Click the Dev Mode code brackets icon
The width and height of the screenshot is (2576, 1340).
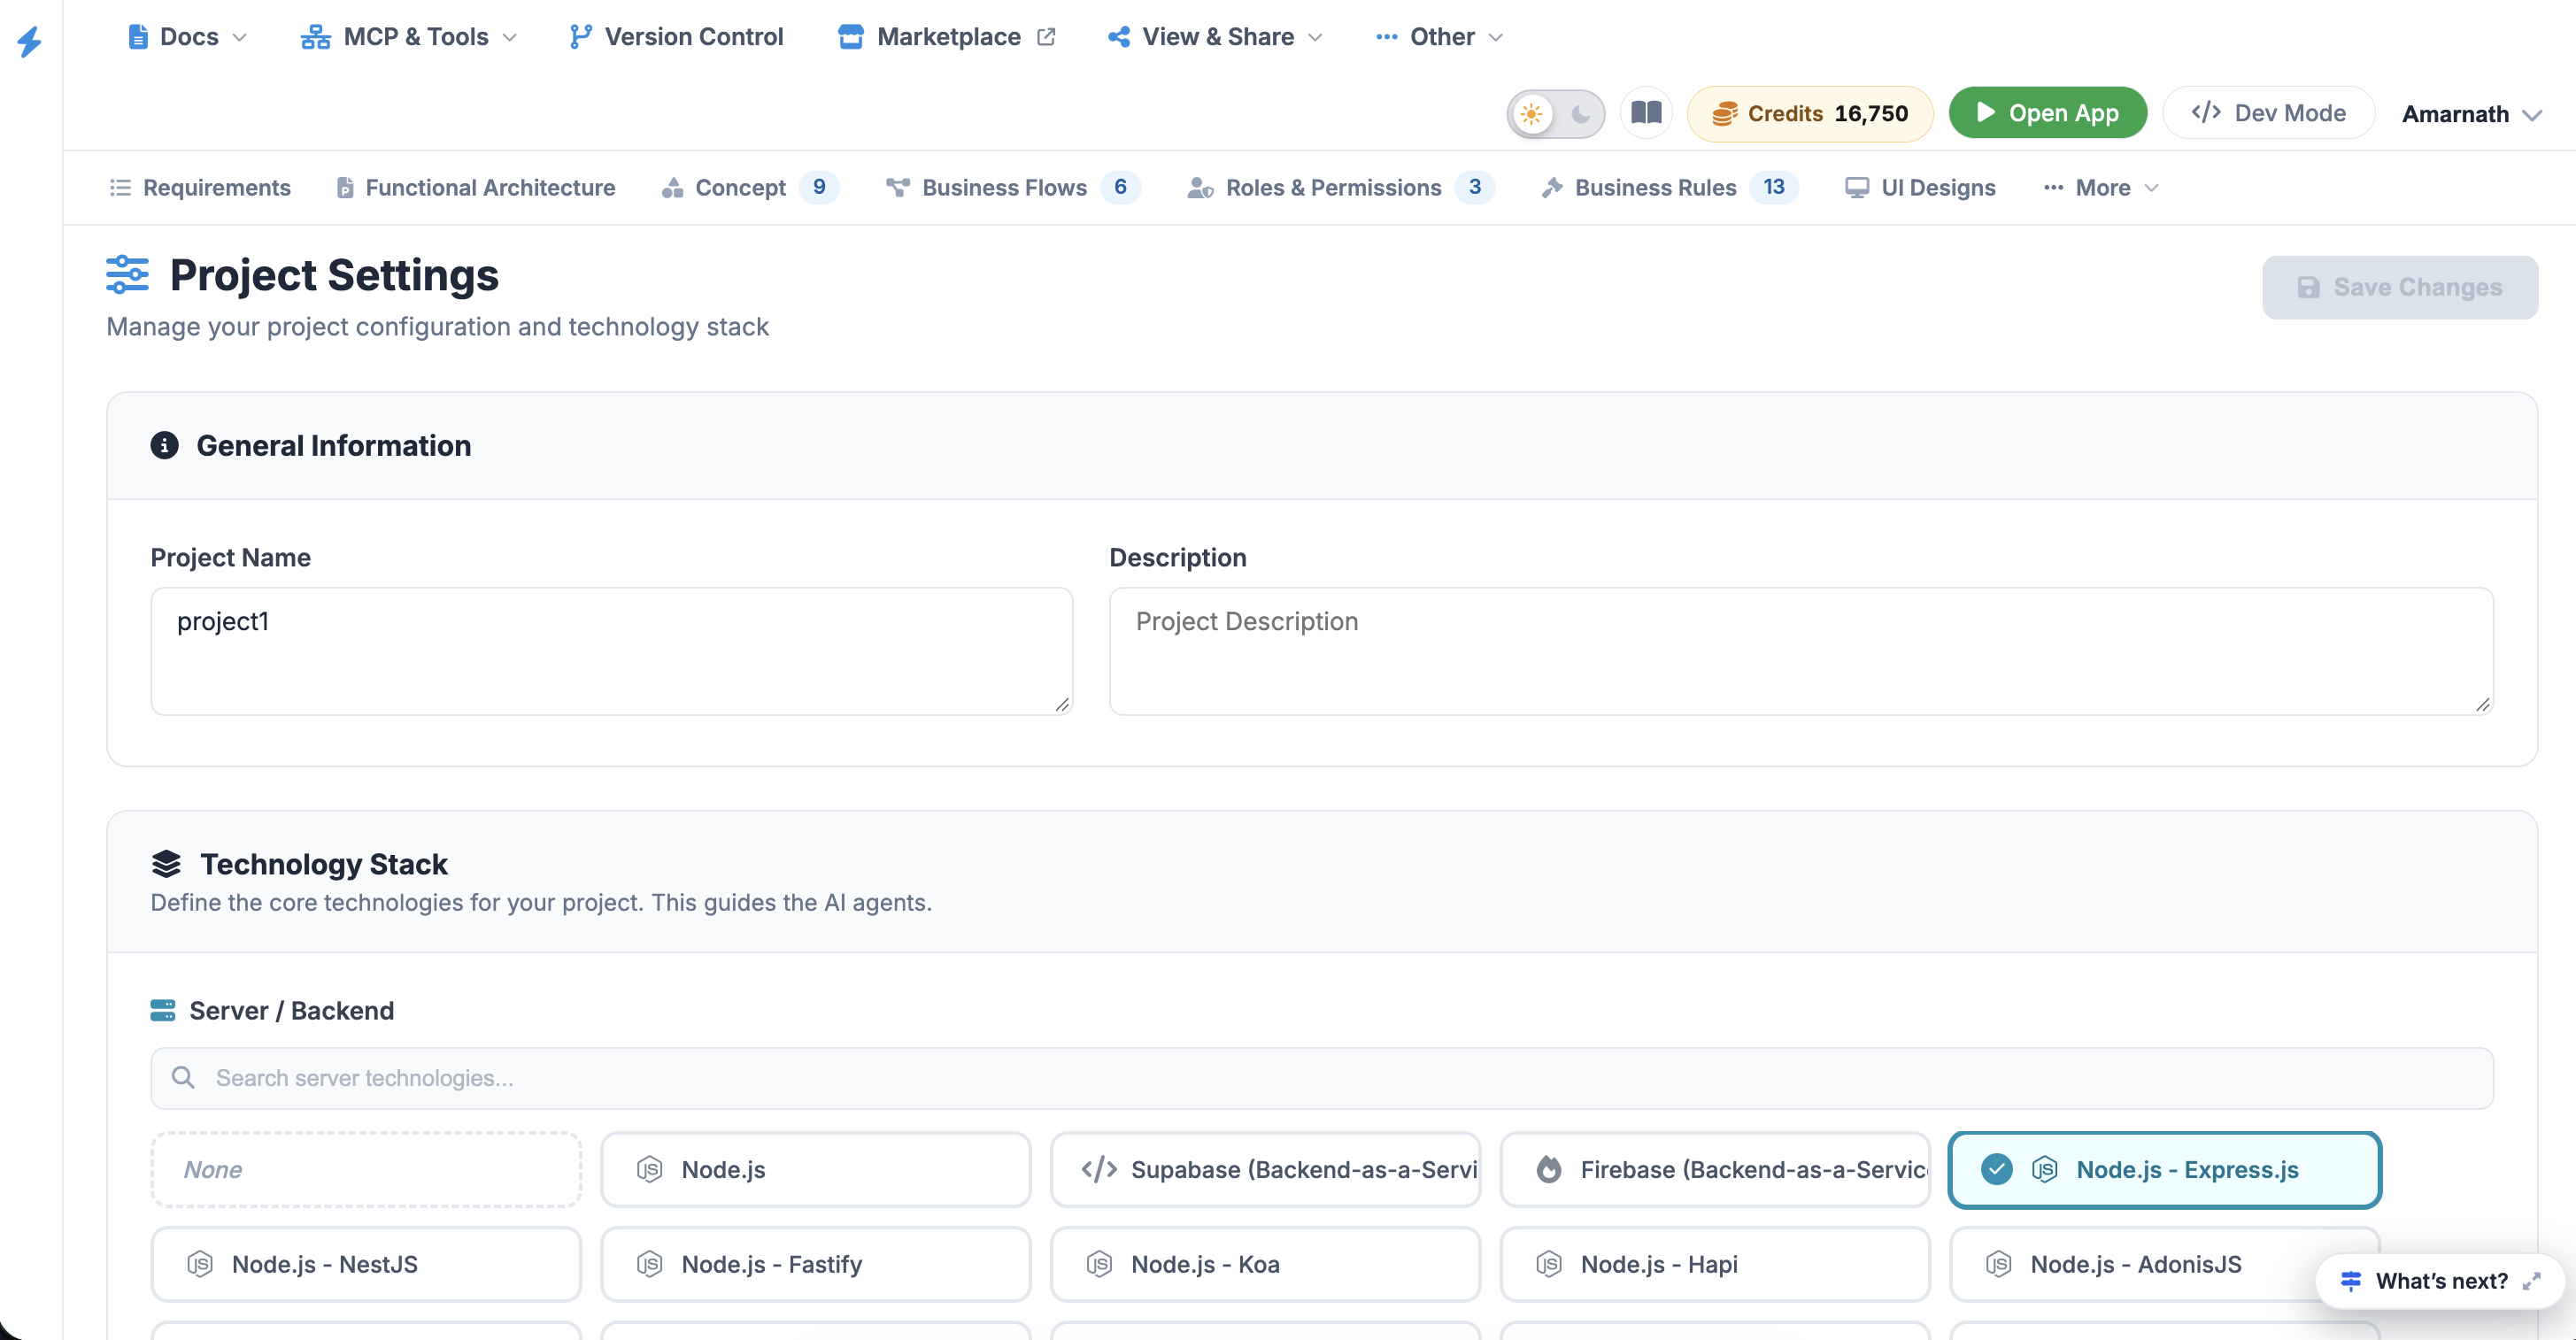(2206, 112)
